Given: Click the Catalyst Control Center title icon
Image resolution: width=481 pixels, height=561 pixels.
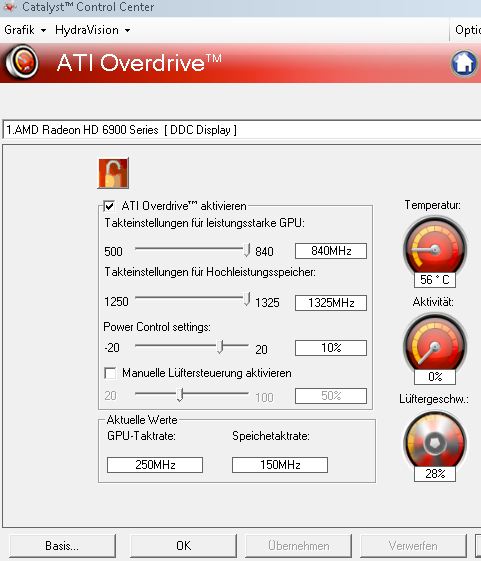Looking at the screenshot, I should pos(9,6).
